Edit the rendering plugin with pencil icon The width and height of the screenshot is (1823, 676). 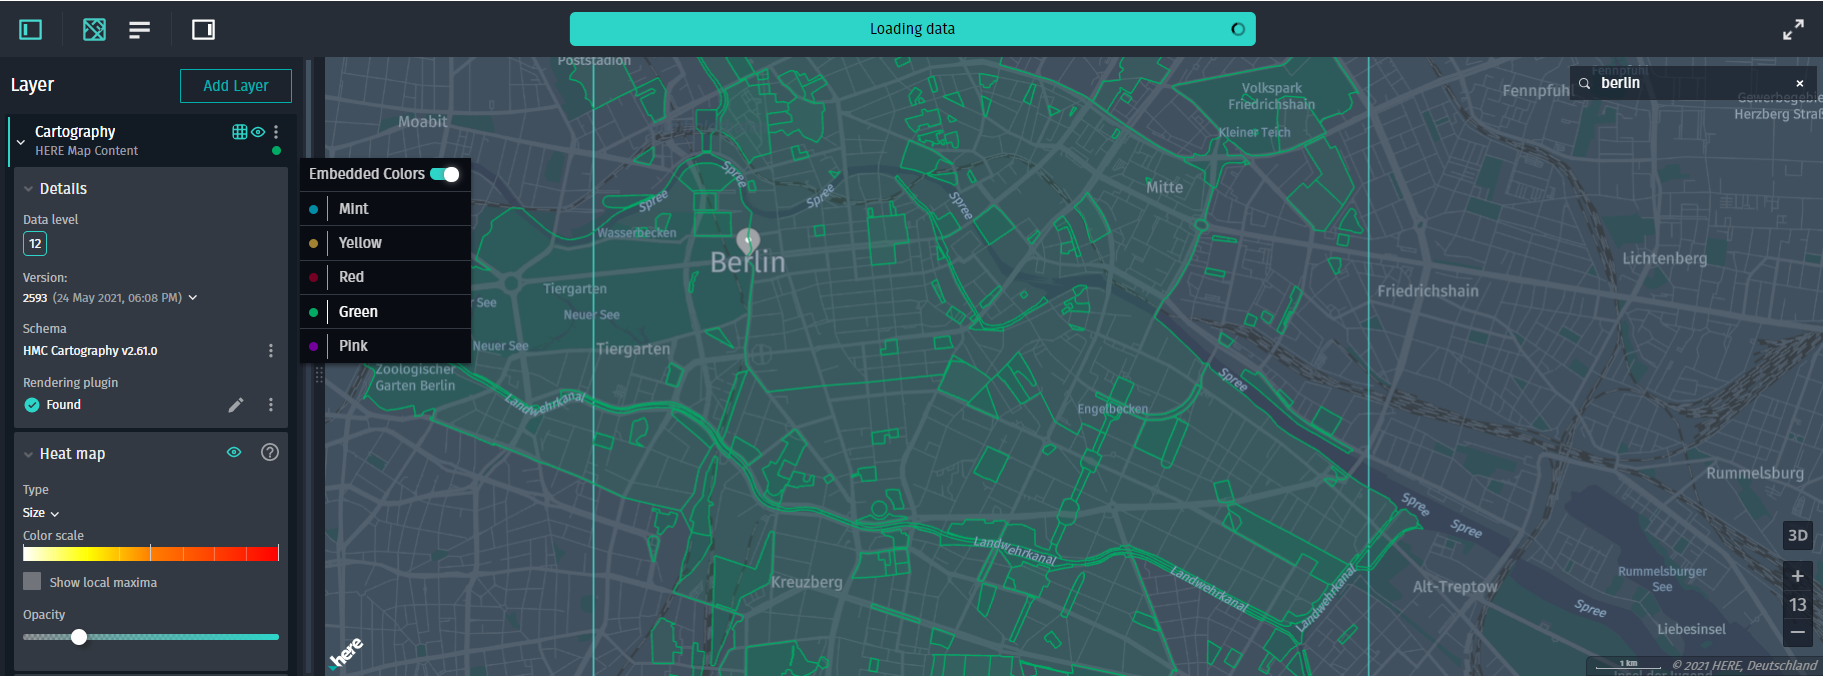[236, 405]
